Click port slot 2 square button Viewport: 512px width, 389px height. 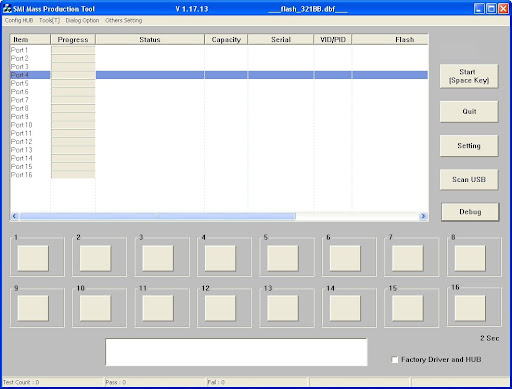pos(95,258)
